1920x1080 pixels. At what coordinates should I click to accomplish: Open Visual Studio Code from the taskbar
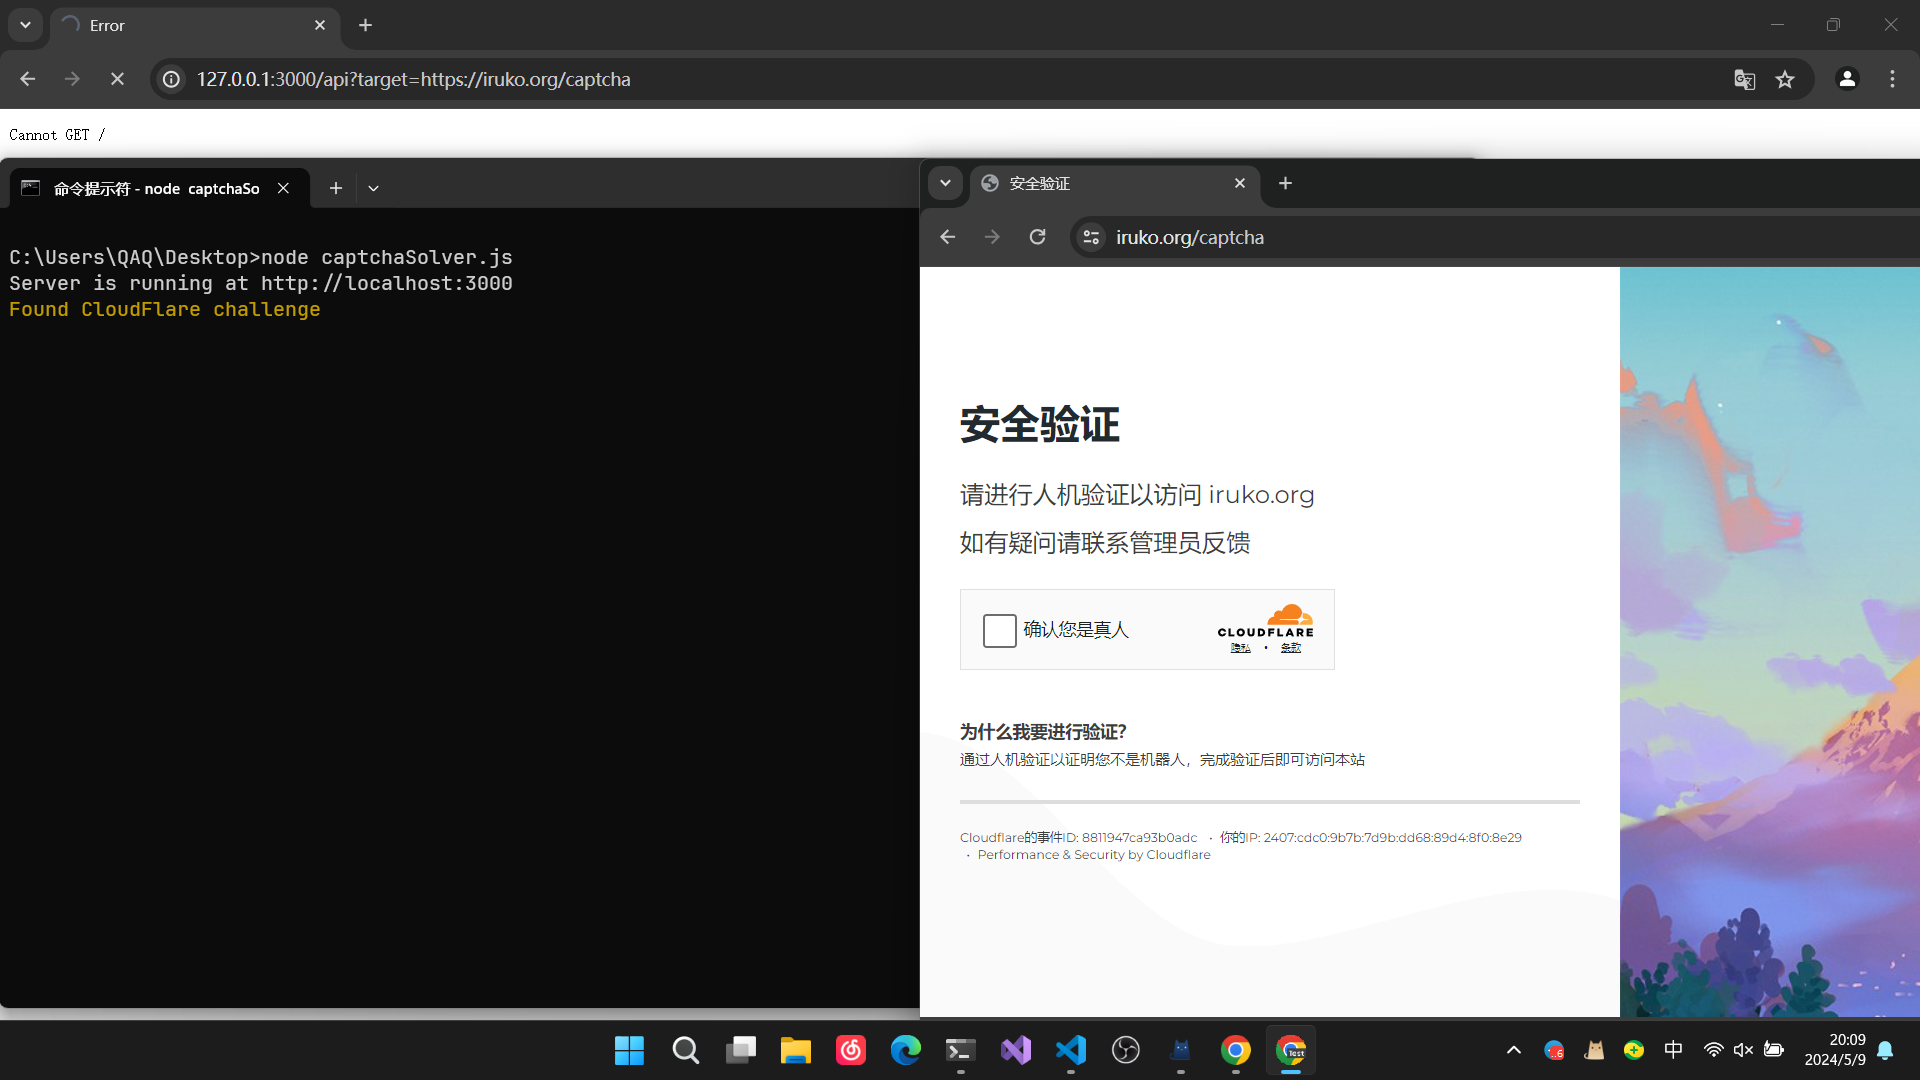[1070, 1050]
